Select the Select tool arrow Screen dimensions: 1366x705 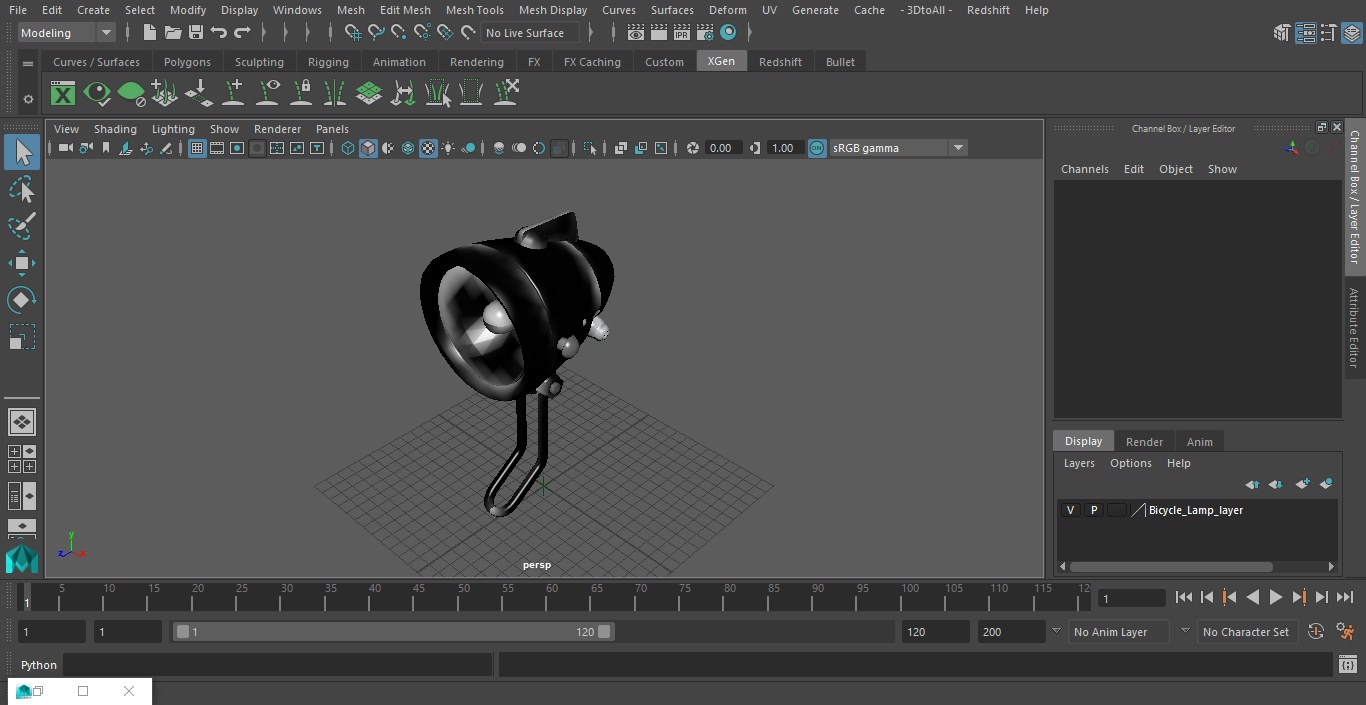pyautogui.click(x=22, y=152)
